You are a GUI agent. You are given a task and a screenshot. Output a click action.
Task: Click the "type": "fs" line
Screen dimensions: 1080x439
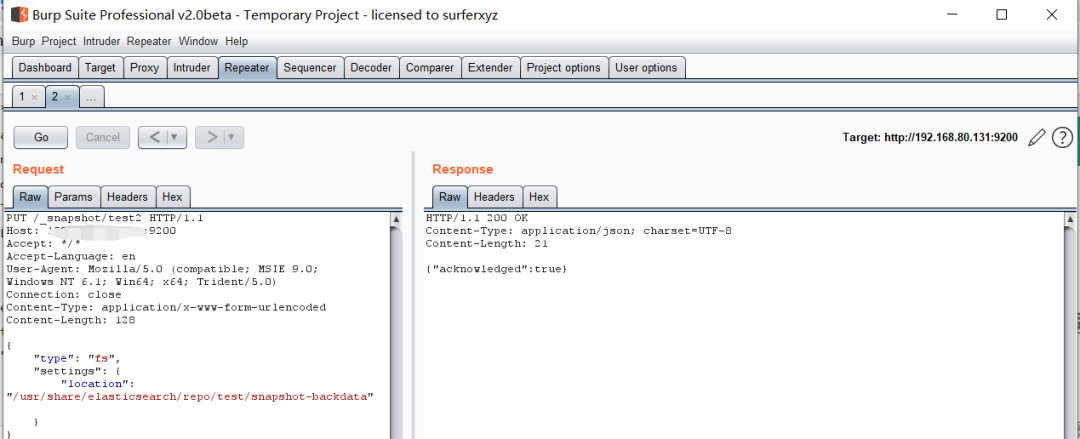pos(78,358)
